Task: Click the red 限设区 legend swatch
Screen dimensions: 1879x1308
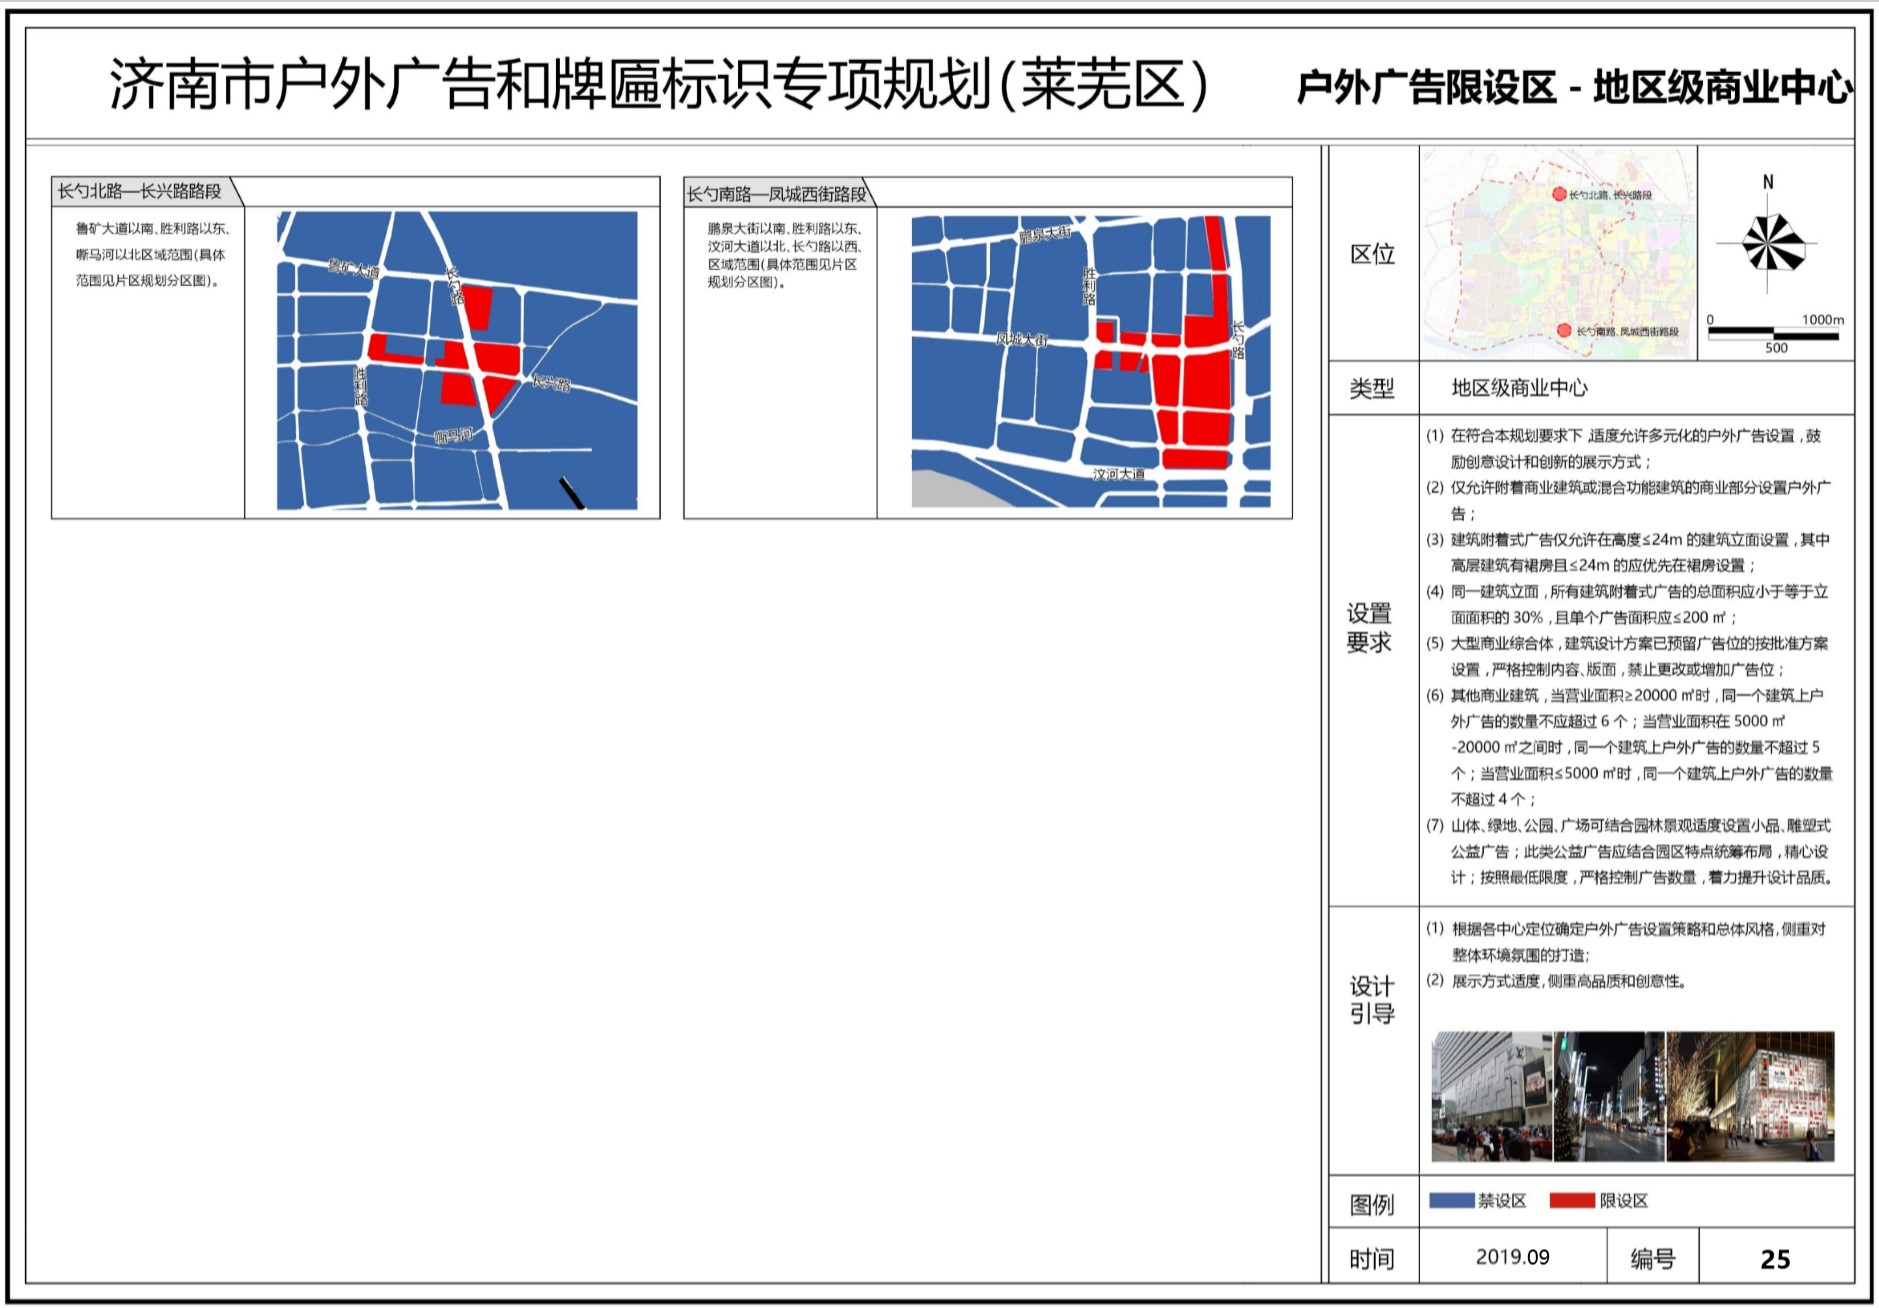Action: [x=1571, y=1201]
